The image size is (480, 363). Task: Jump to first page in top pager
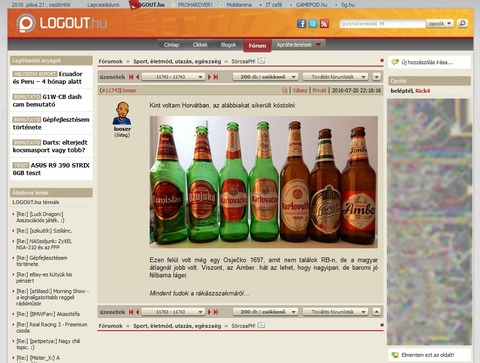pos(131,77)
